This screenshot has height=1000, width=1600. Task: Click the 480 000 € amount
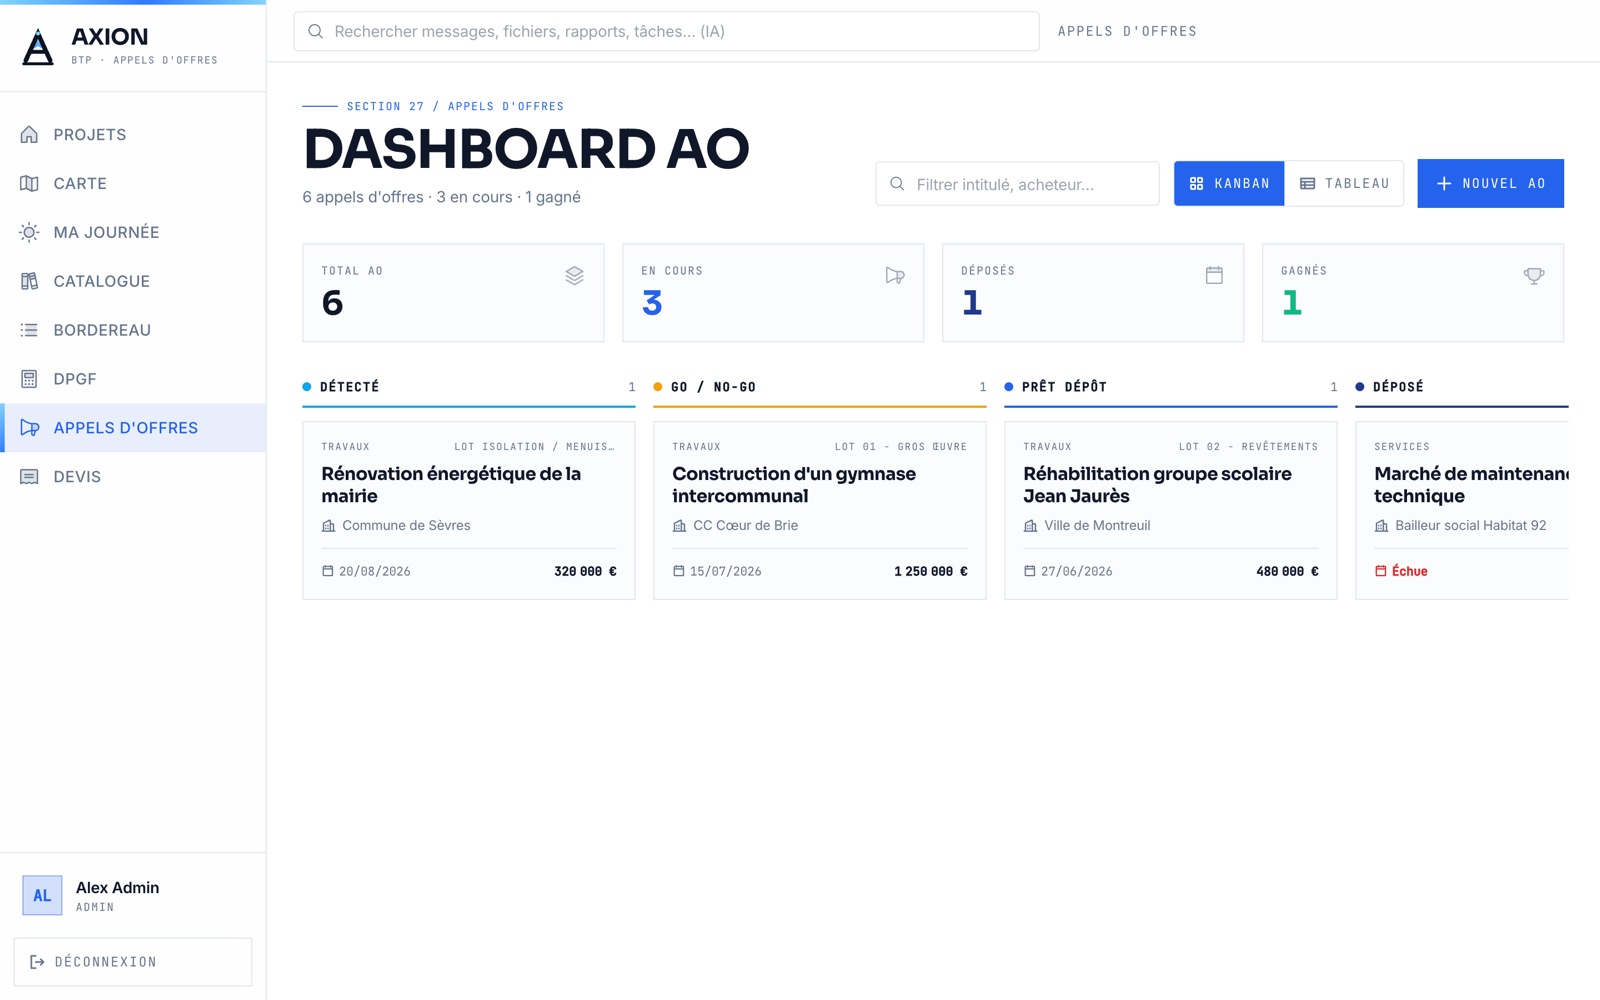pyautogui.click(x=1287, y=572)
